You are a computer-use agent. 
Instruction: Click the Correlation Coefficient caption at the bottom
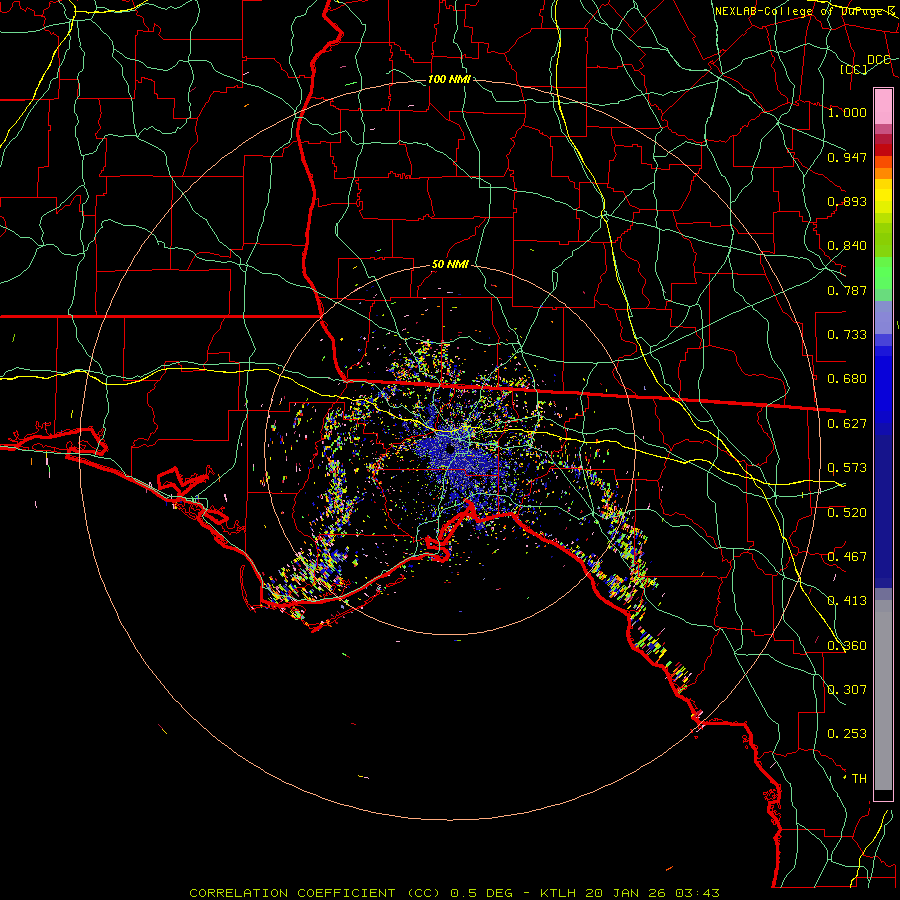[x=454, y=893]
